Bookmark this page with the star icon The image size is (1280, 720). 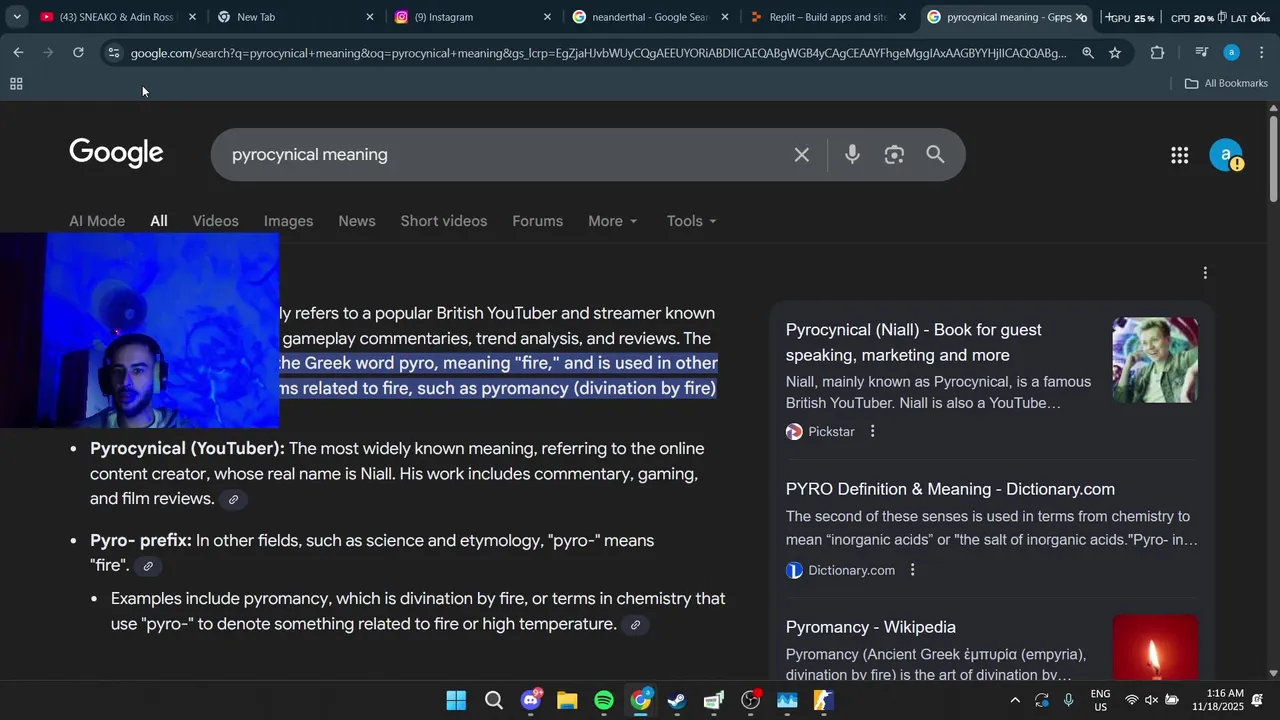(x=1115, y=53)
